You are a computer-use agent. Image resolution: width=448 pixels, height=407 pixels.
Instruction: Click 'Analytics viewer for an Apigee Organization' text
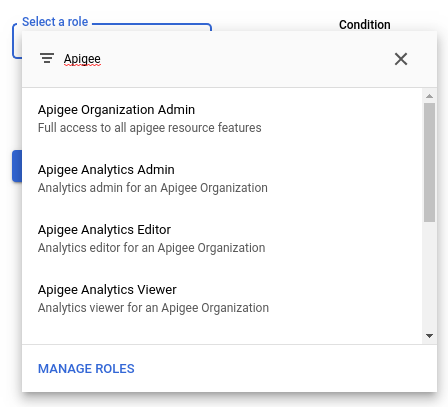click(153, 308)
